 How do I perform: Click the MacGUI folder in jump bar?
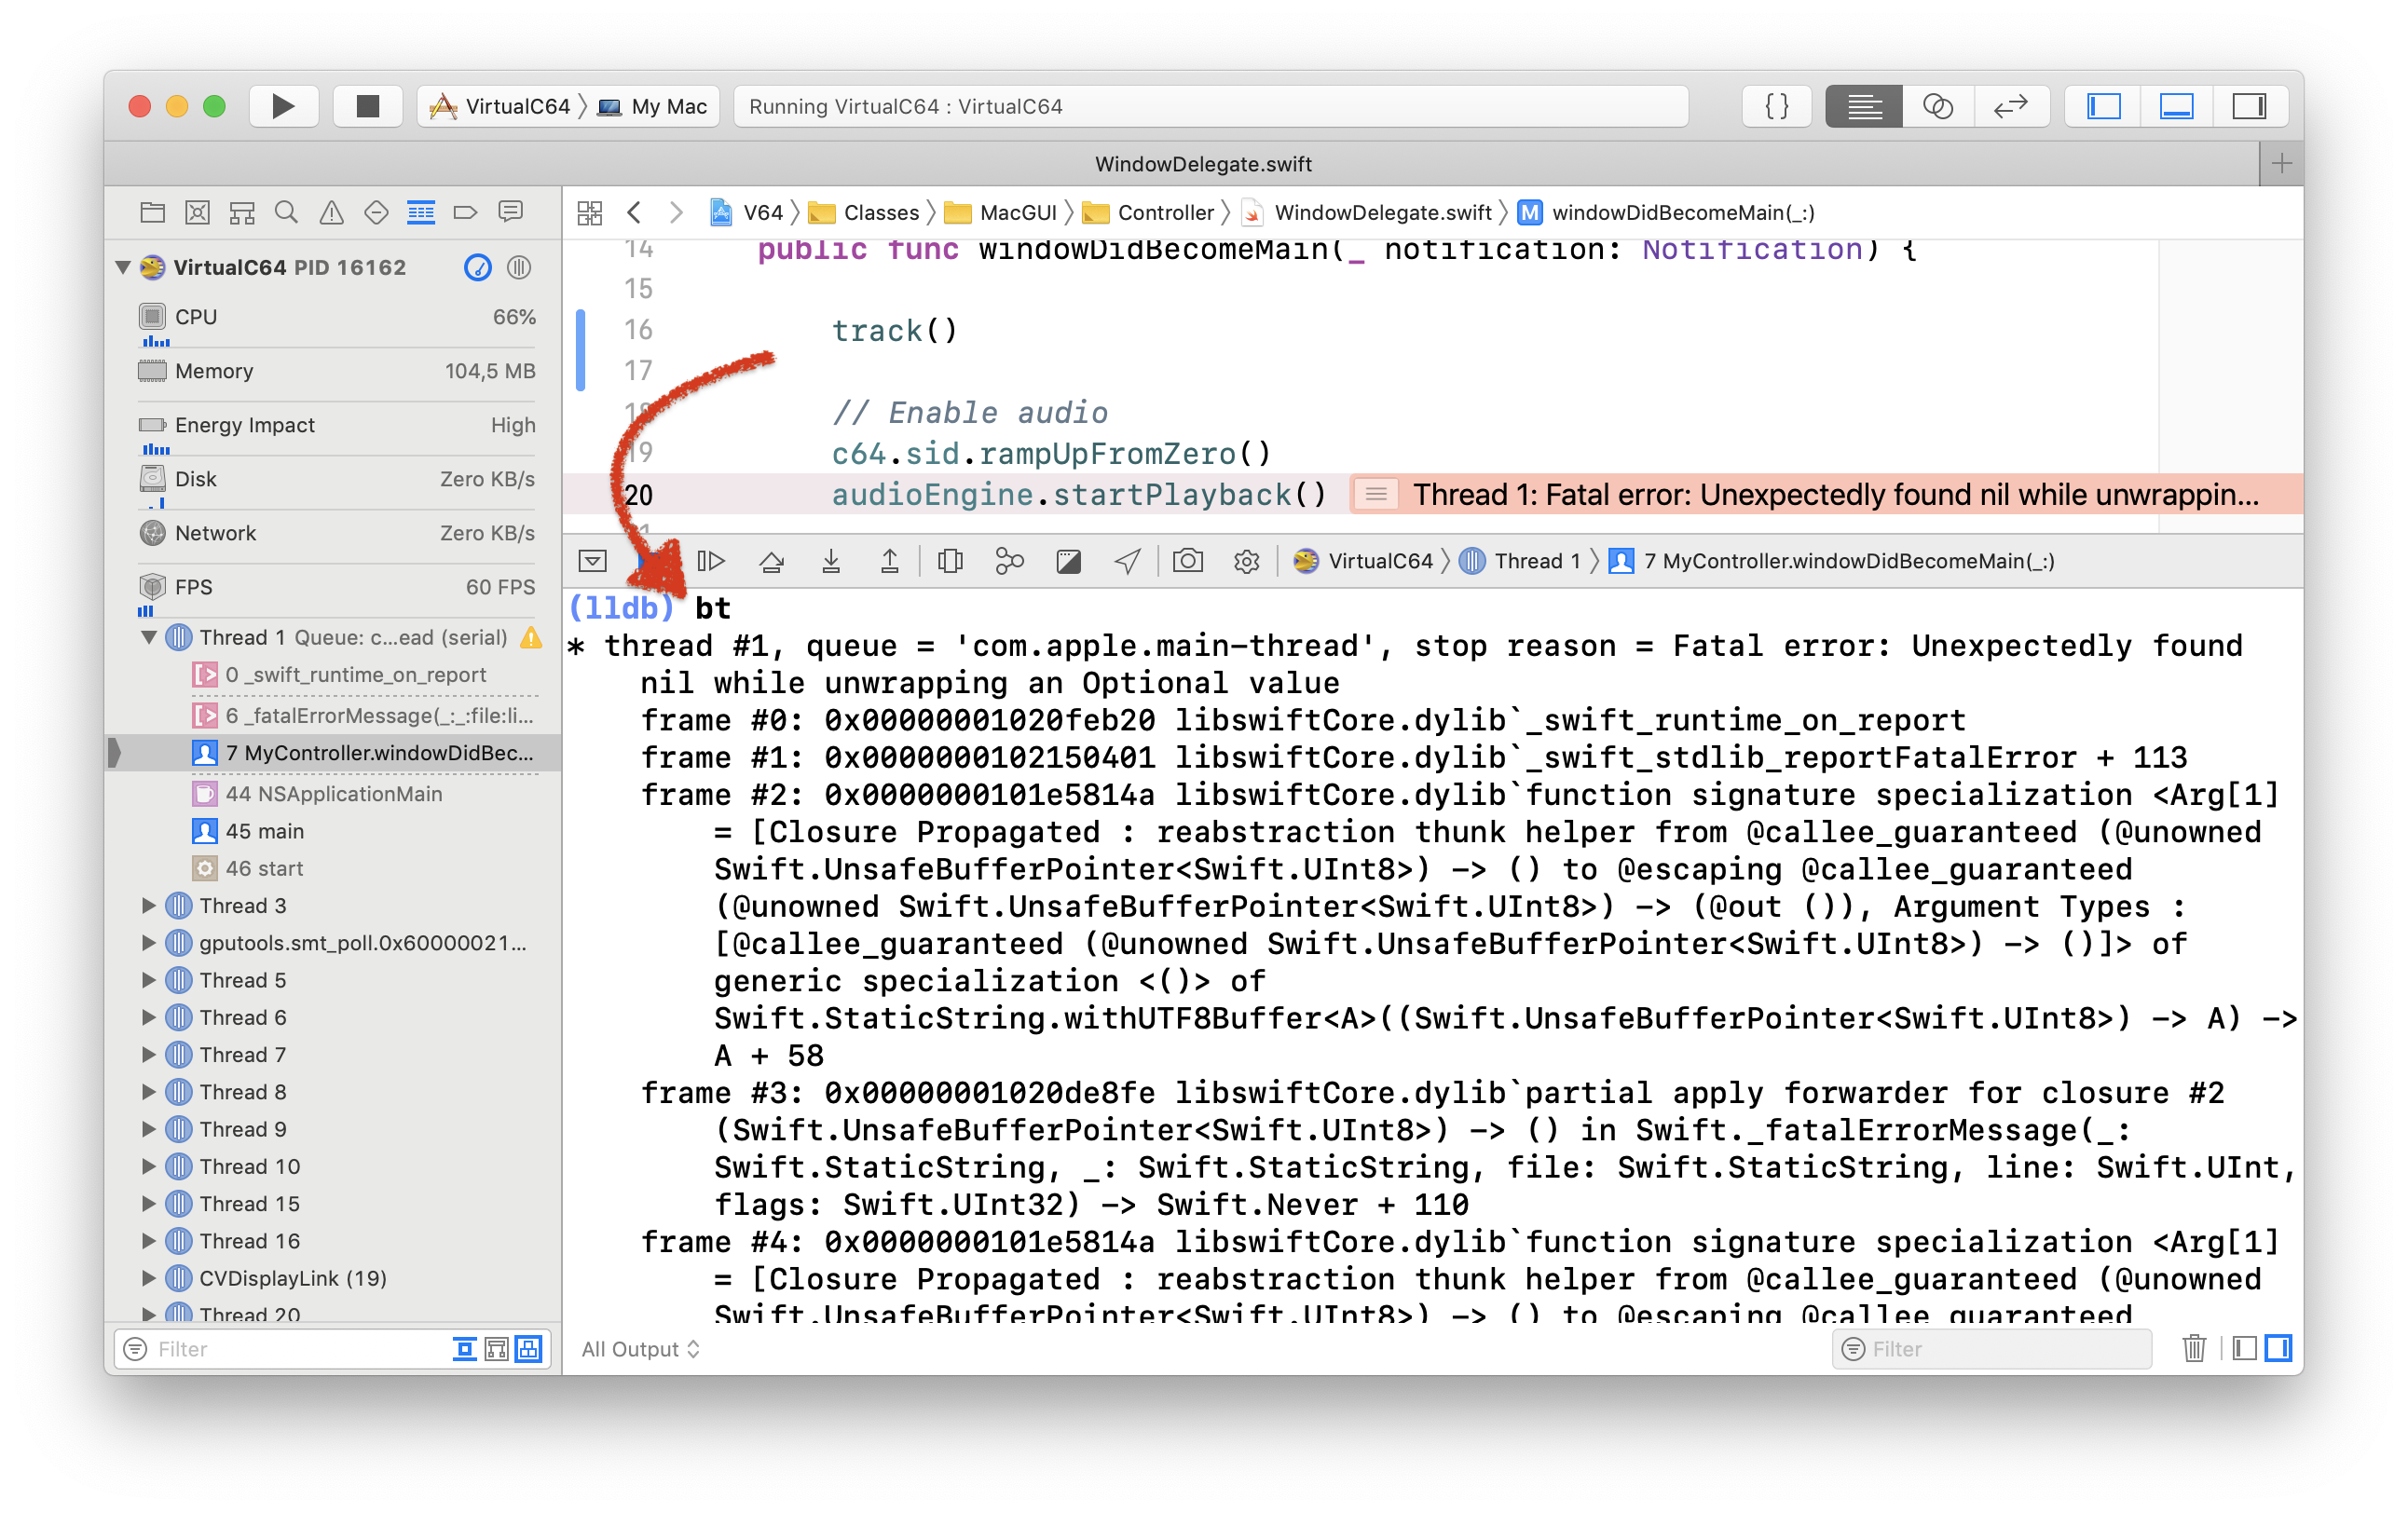point(1001,213)
